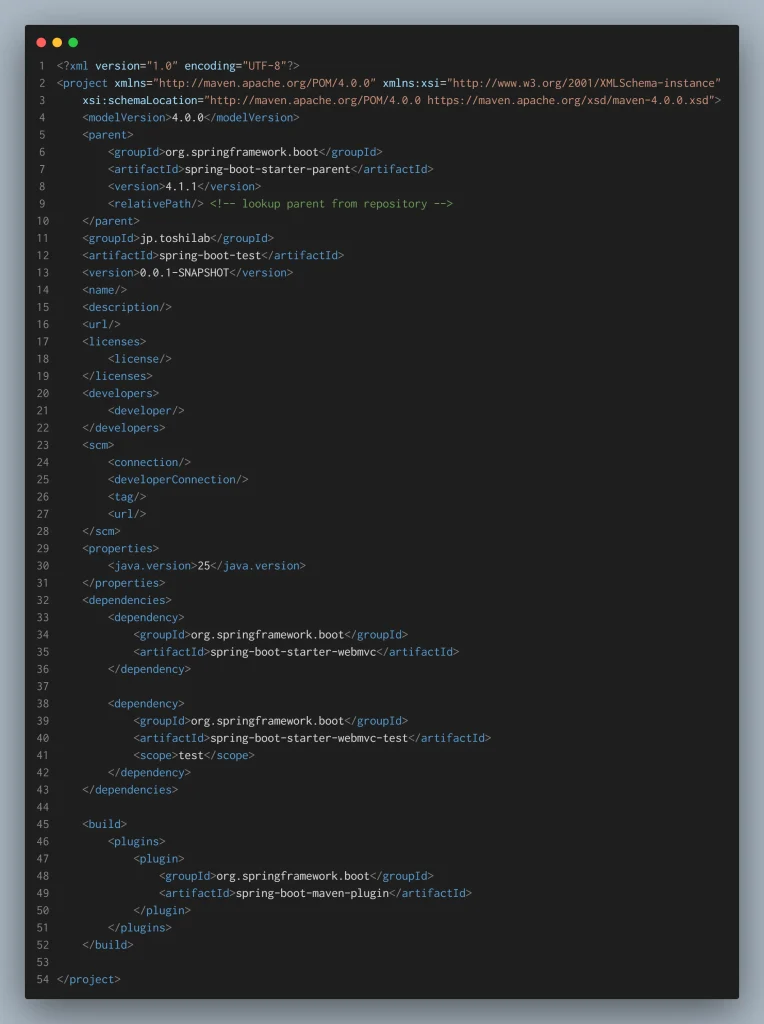Image resolution: width=764 pixels, height=1024 pixels.
Task: Click line number 44
Action: (42, 807)
